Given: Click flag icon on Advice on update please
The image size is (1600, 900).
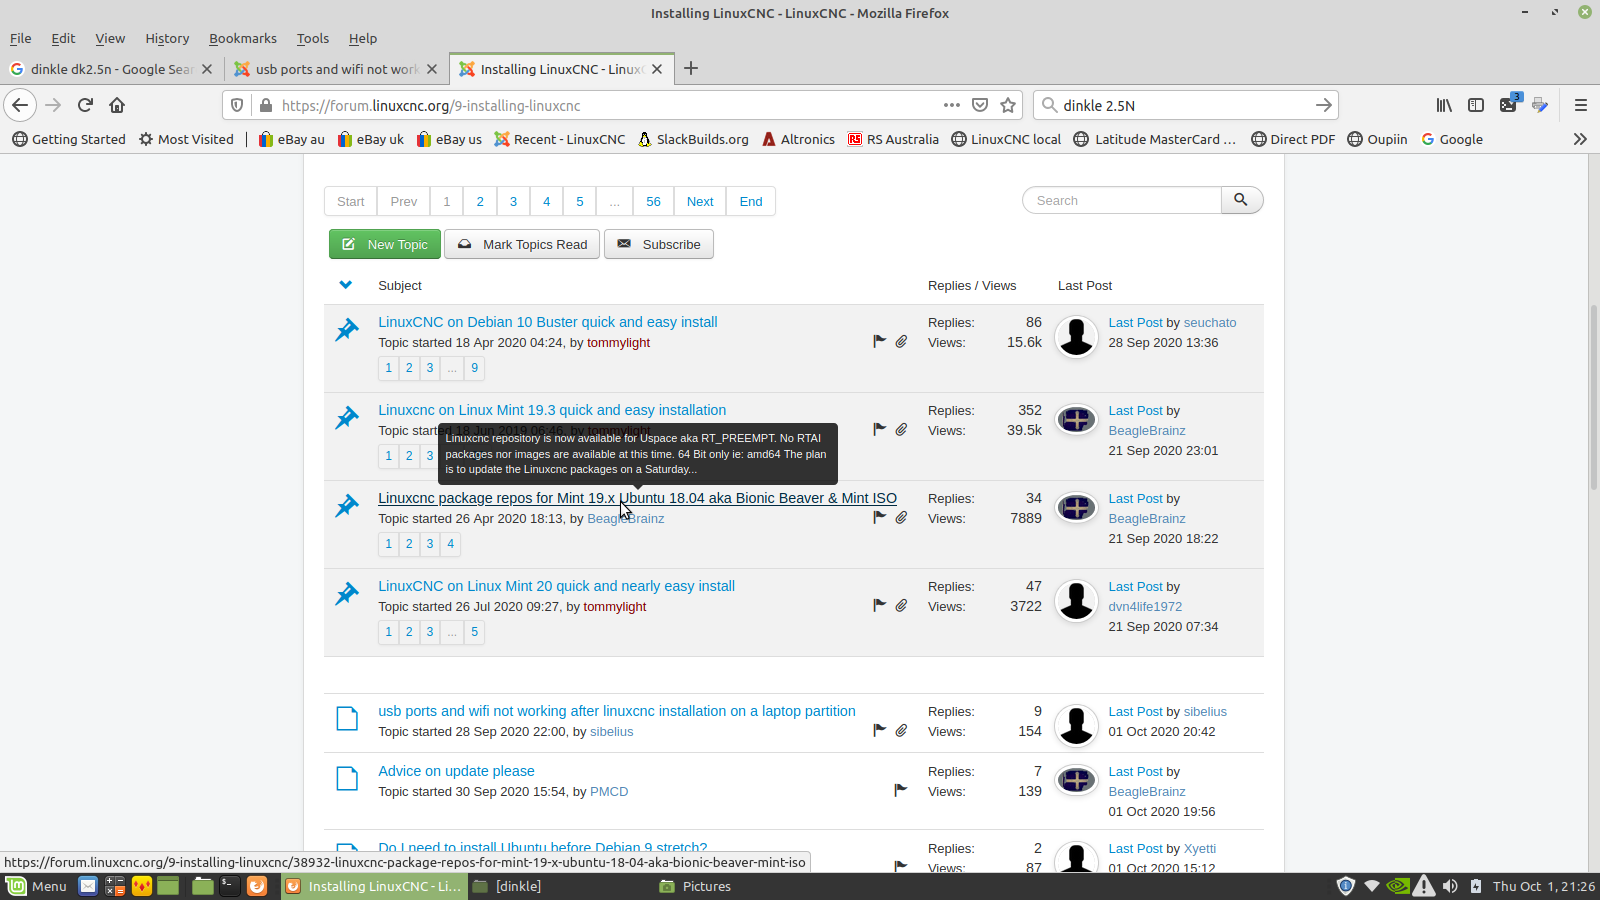Looking at the screenshot, I should click(x=901, y=790).
